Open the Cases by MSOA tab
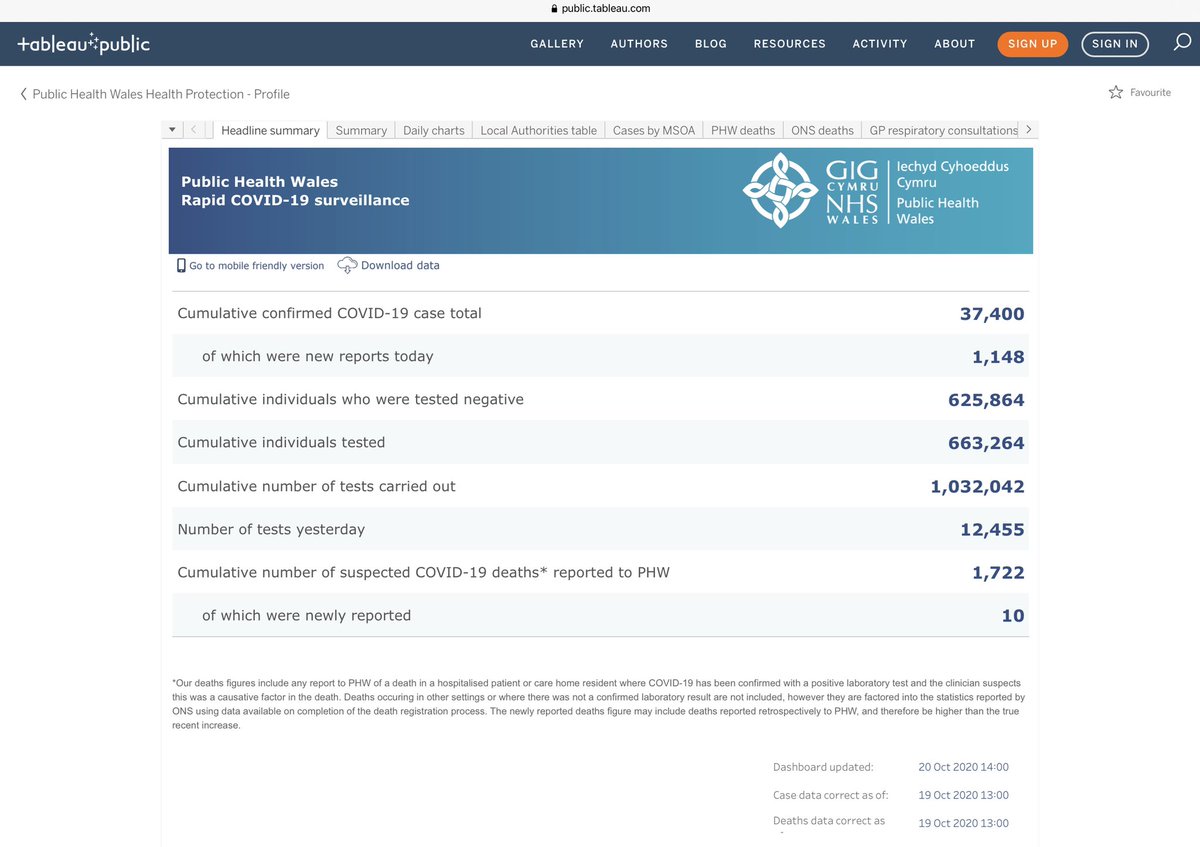 pos(654,130)
